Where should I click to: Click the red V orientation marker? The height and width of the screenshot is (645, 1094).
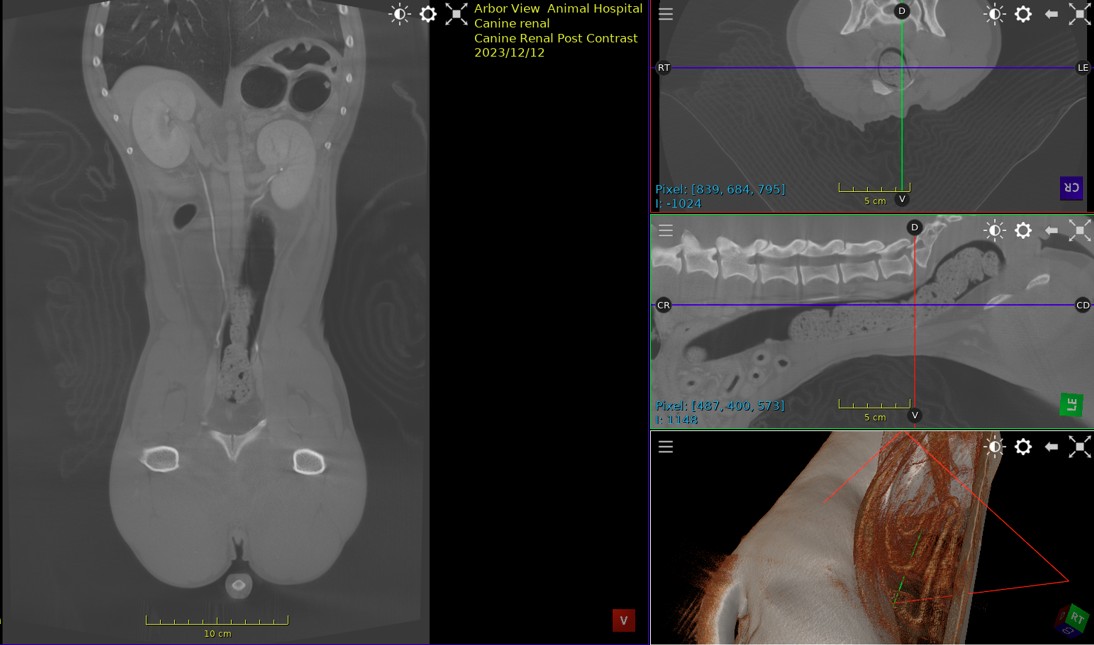(x=624, y=621)
